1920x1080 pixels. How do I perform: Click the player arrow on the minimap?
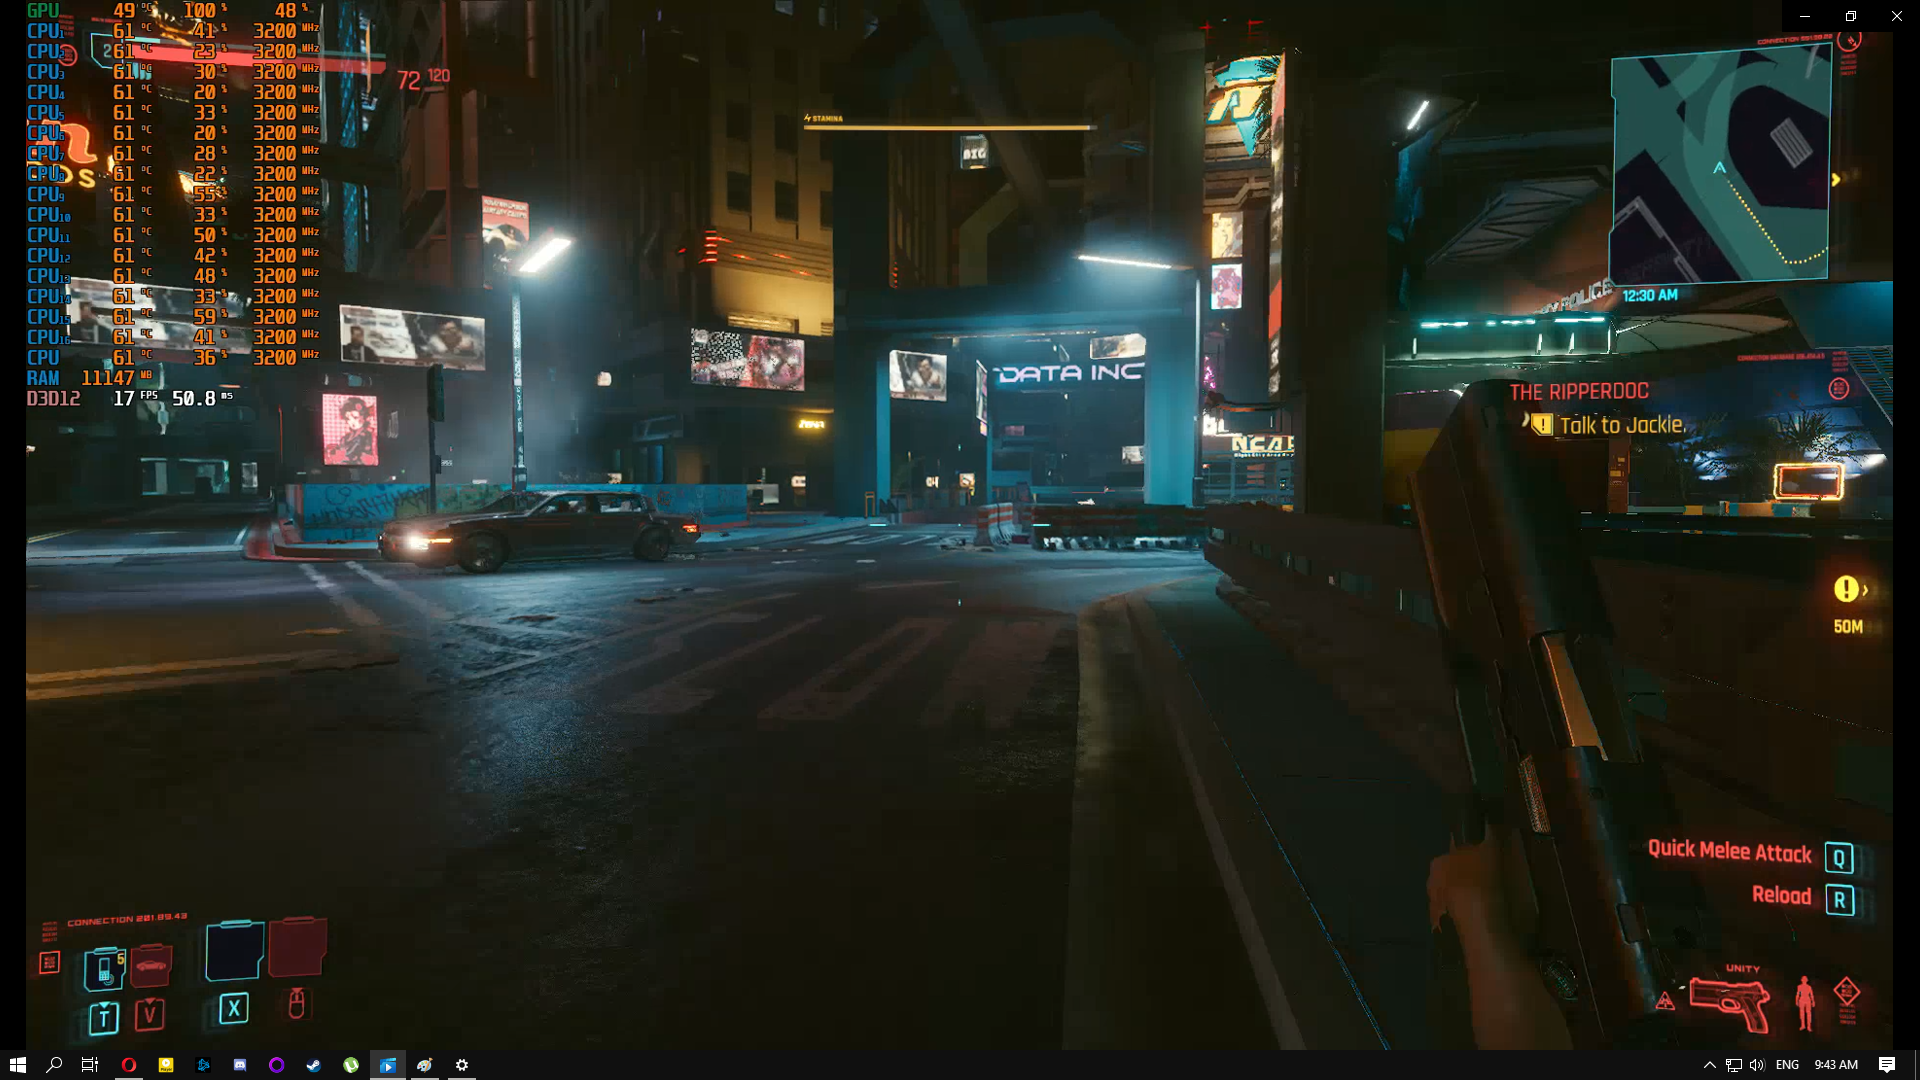coord(1719,168)
